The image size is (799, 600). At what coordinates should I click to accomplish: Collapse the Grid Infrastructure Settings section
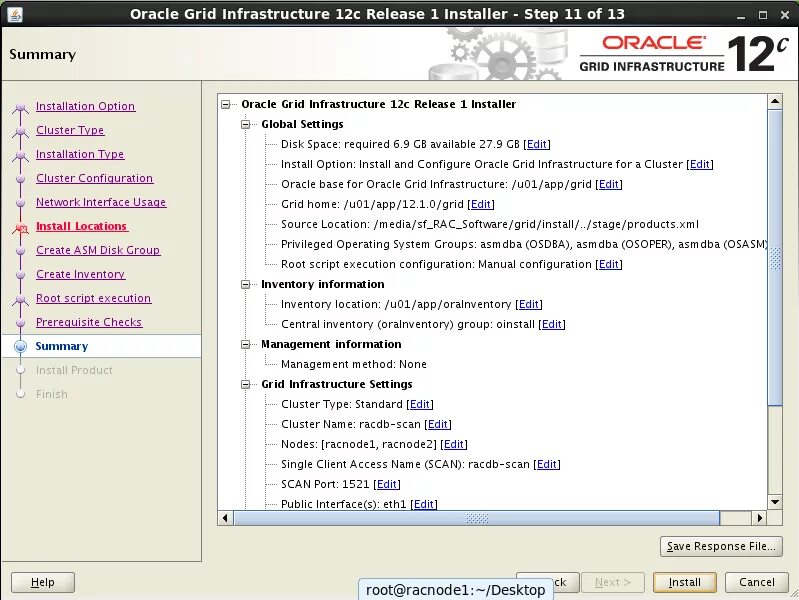246,384
